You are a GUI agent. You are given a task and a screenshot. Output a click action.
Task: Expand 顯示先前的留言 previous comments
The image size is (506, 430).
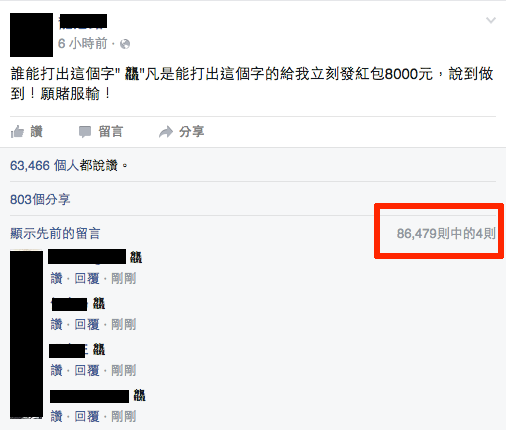click(x=55, y=233)
